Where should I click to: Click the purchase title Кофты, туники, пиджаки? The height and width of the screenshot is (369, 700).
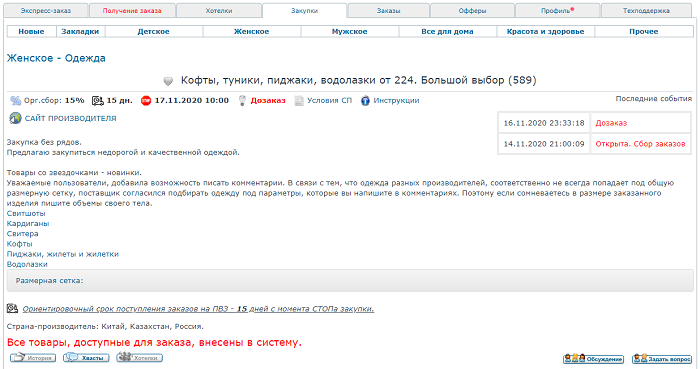point(358,80)
